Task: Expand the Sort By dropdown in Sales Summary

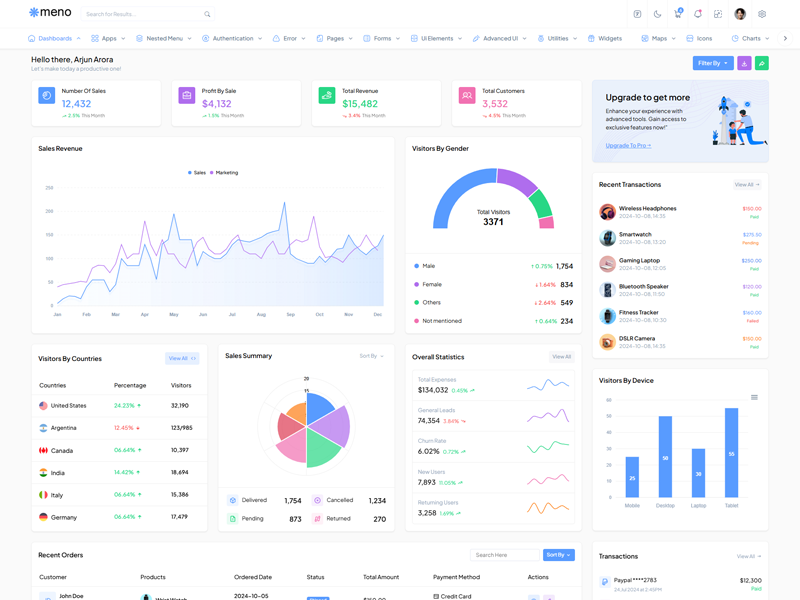Action: [371, 356]
